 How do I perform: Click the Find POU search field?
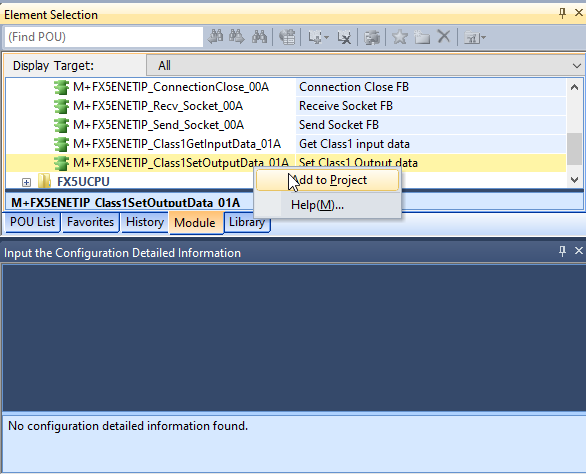(104, 37)
